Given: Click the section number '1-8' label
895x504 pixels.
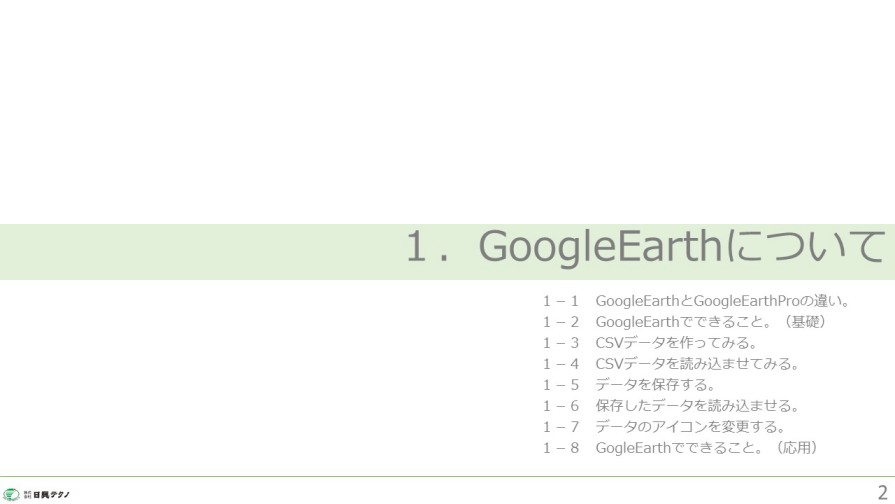Looking at the screenshot, I should point(561,447).
